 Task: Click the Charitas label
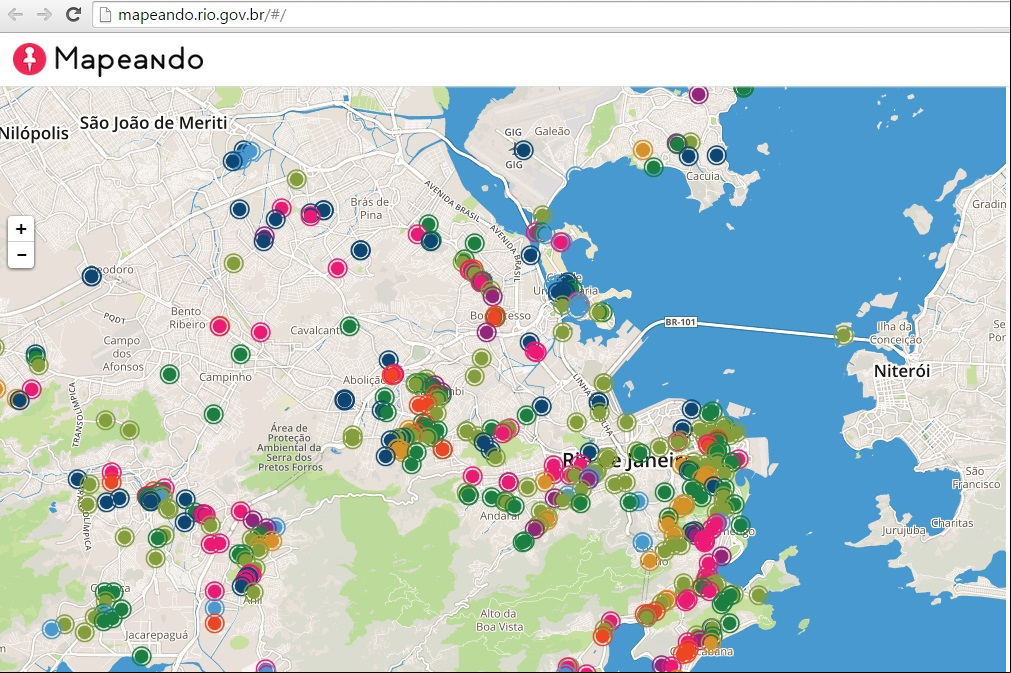(952, 523)
